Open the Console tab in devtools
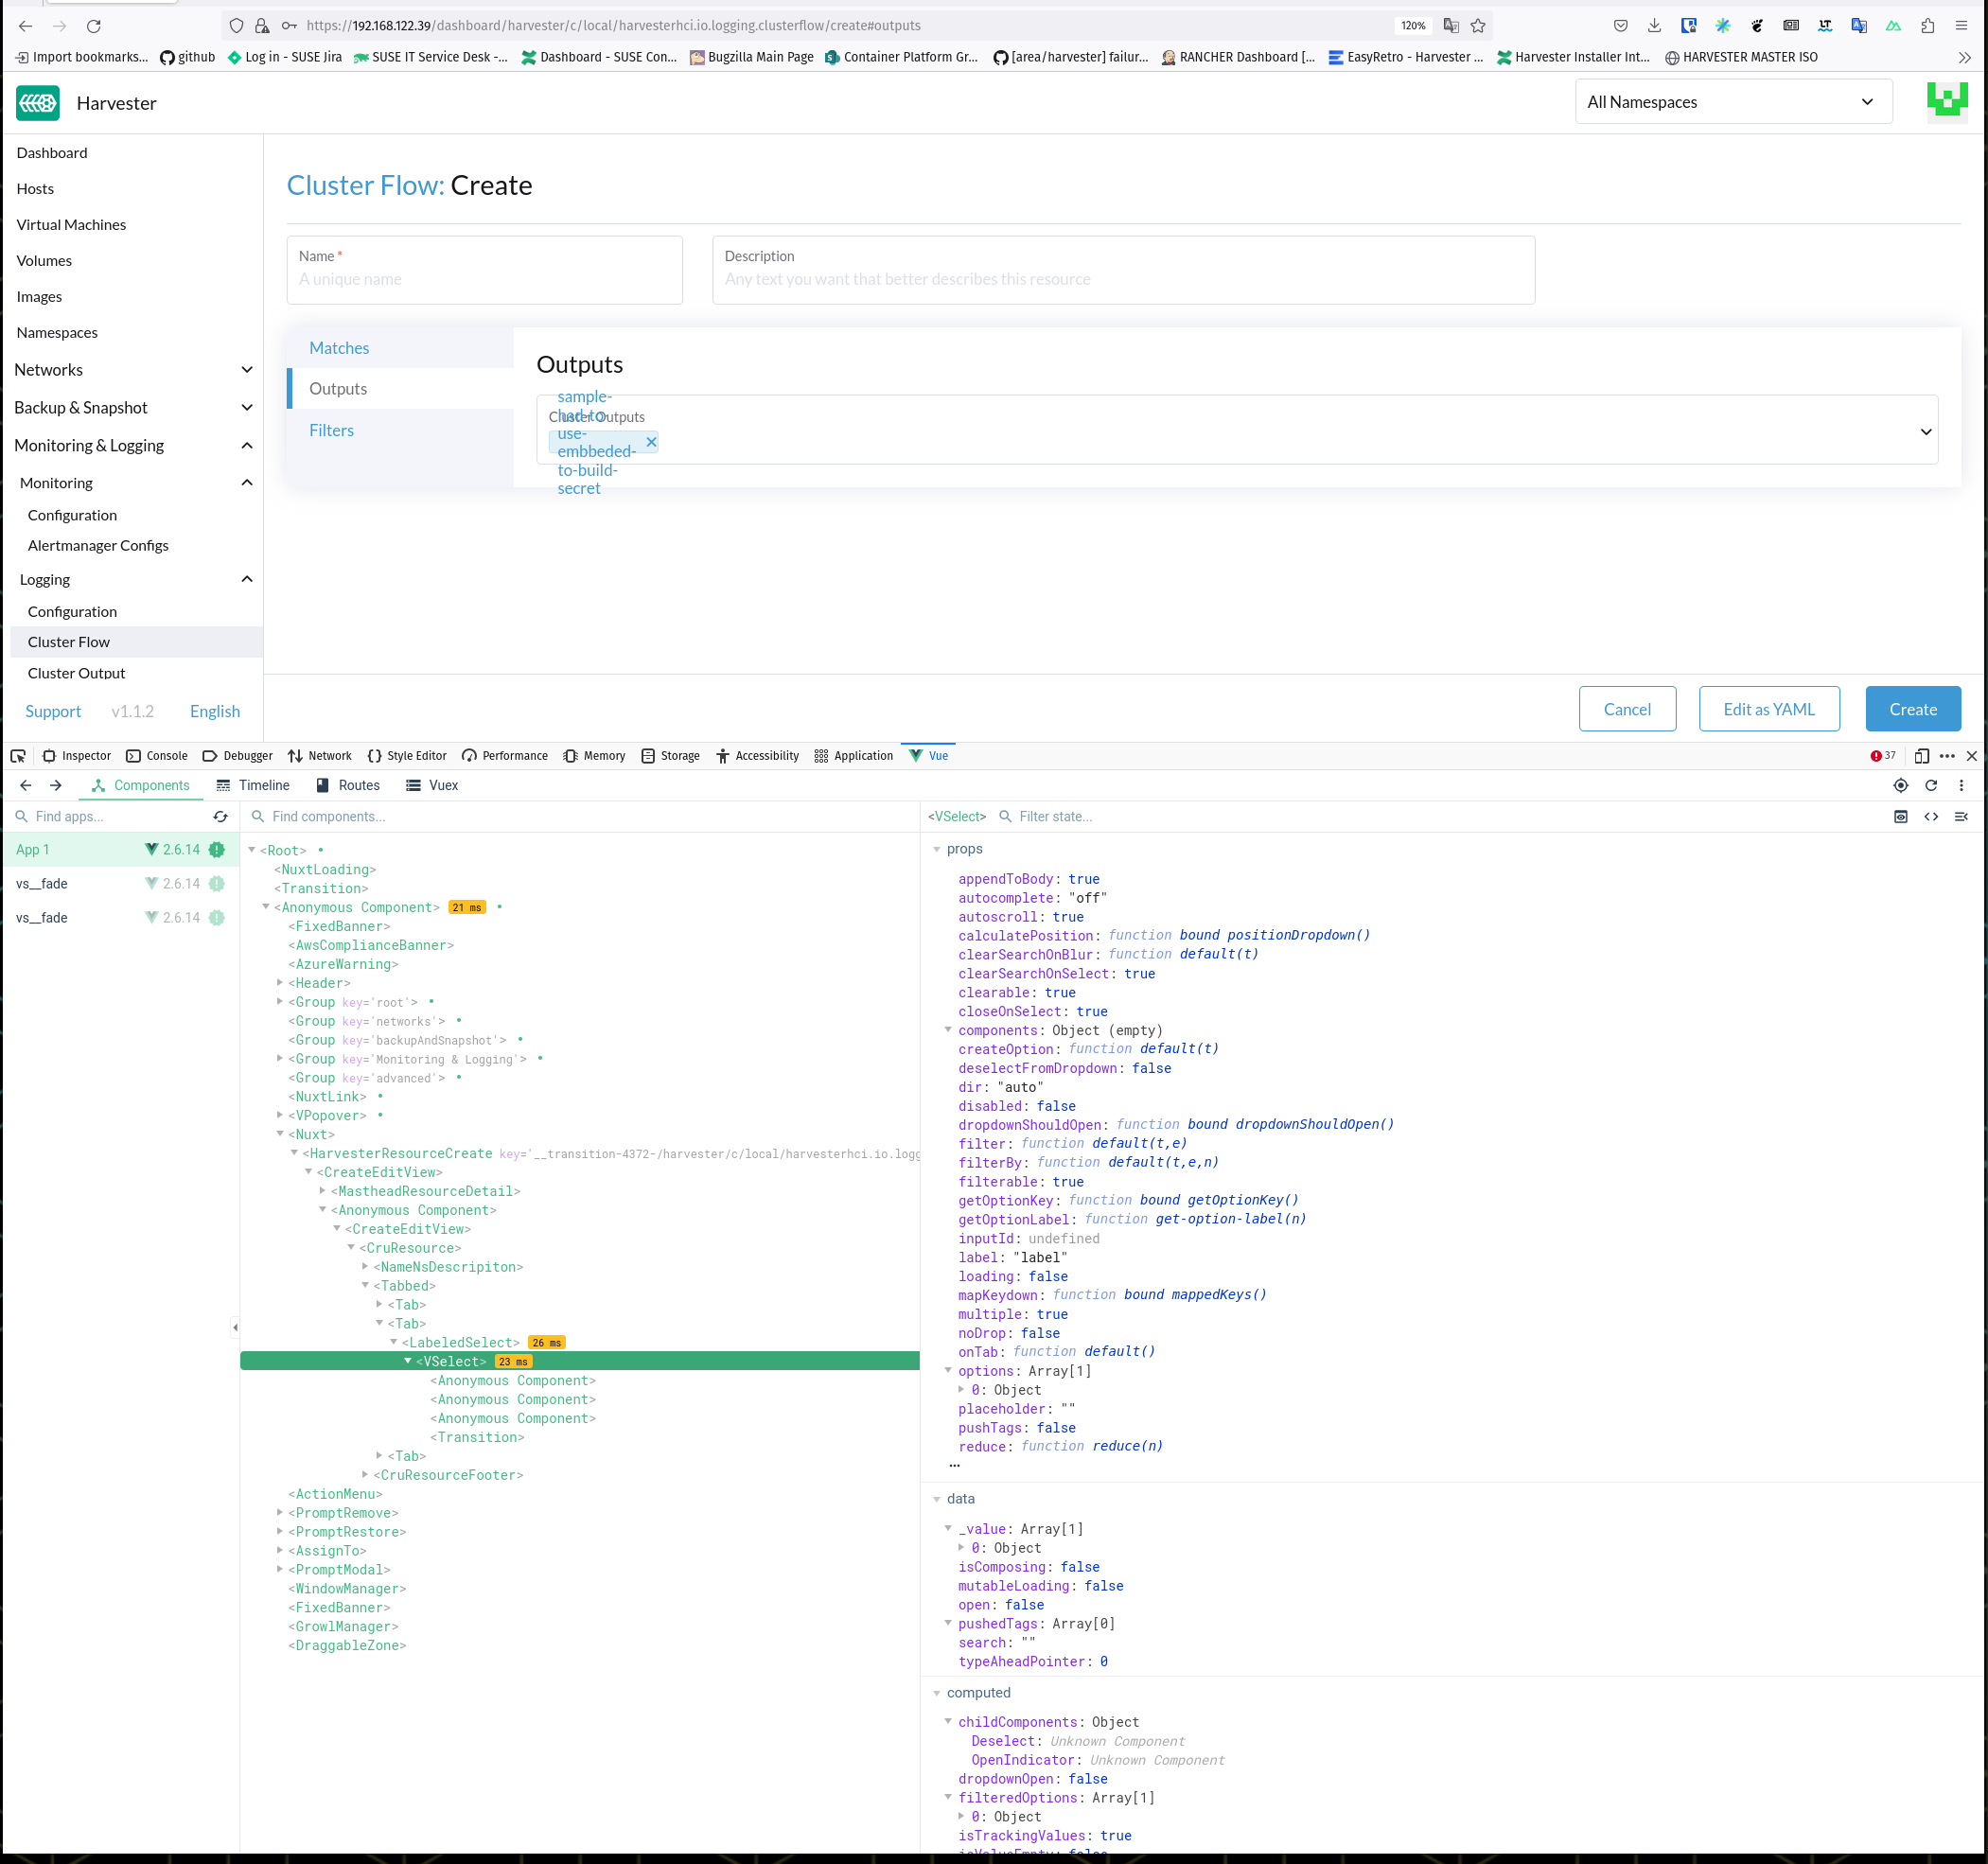The height and width of the screenshot is (1864, 1988). click(157, 755)
